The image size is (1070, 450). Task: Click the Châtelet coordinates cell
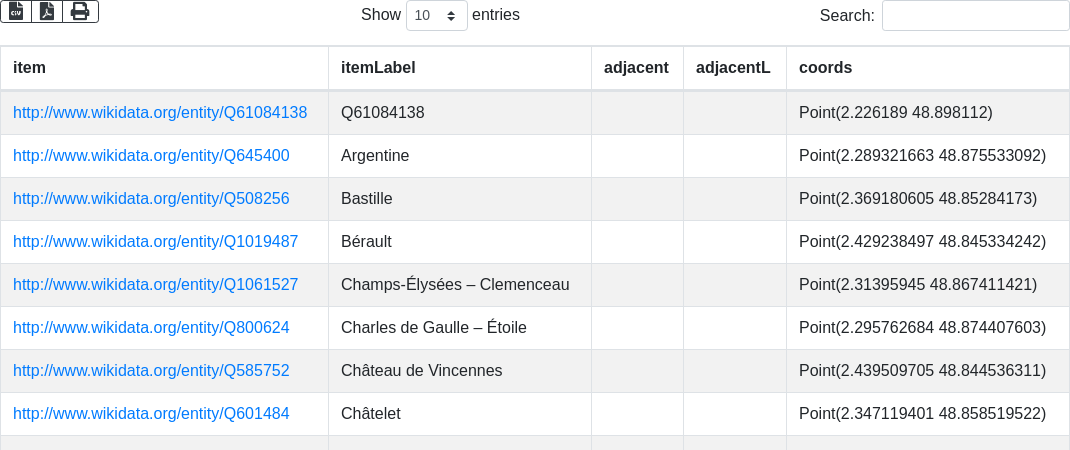click(922, 414)
